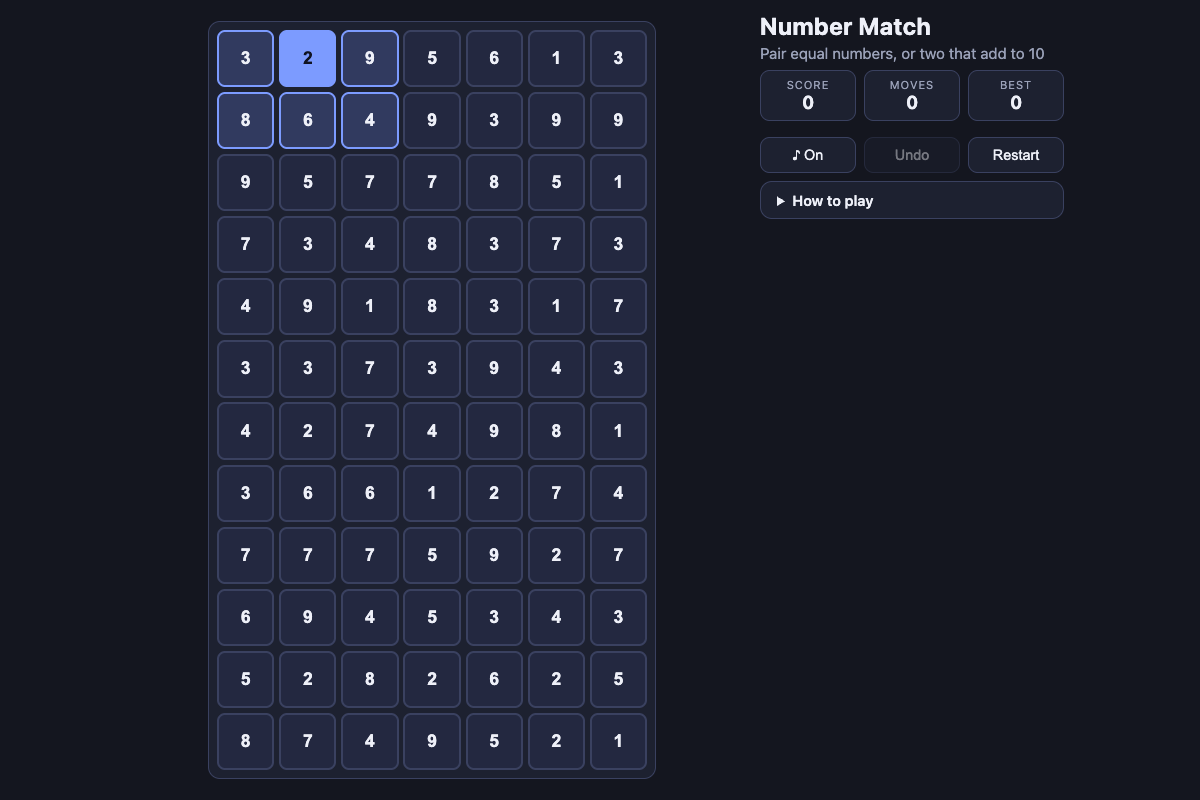Choose the 1 tile in the seventh row

click(618, 431)
